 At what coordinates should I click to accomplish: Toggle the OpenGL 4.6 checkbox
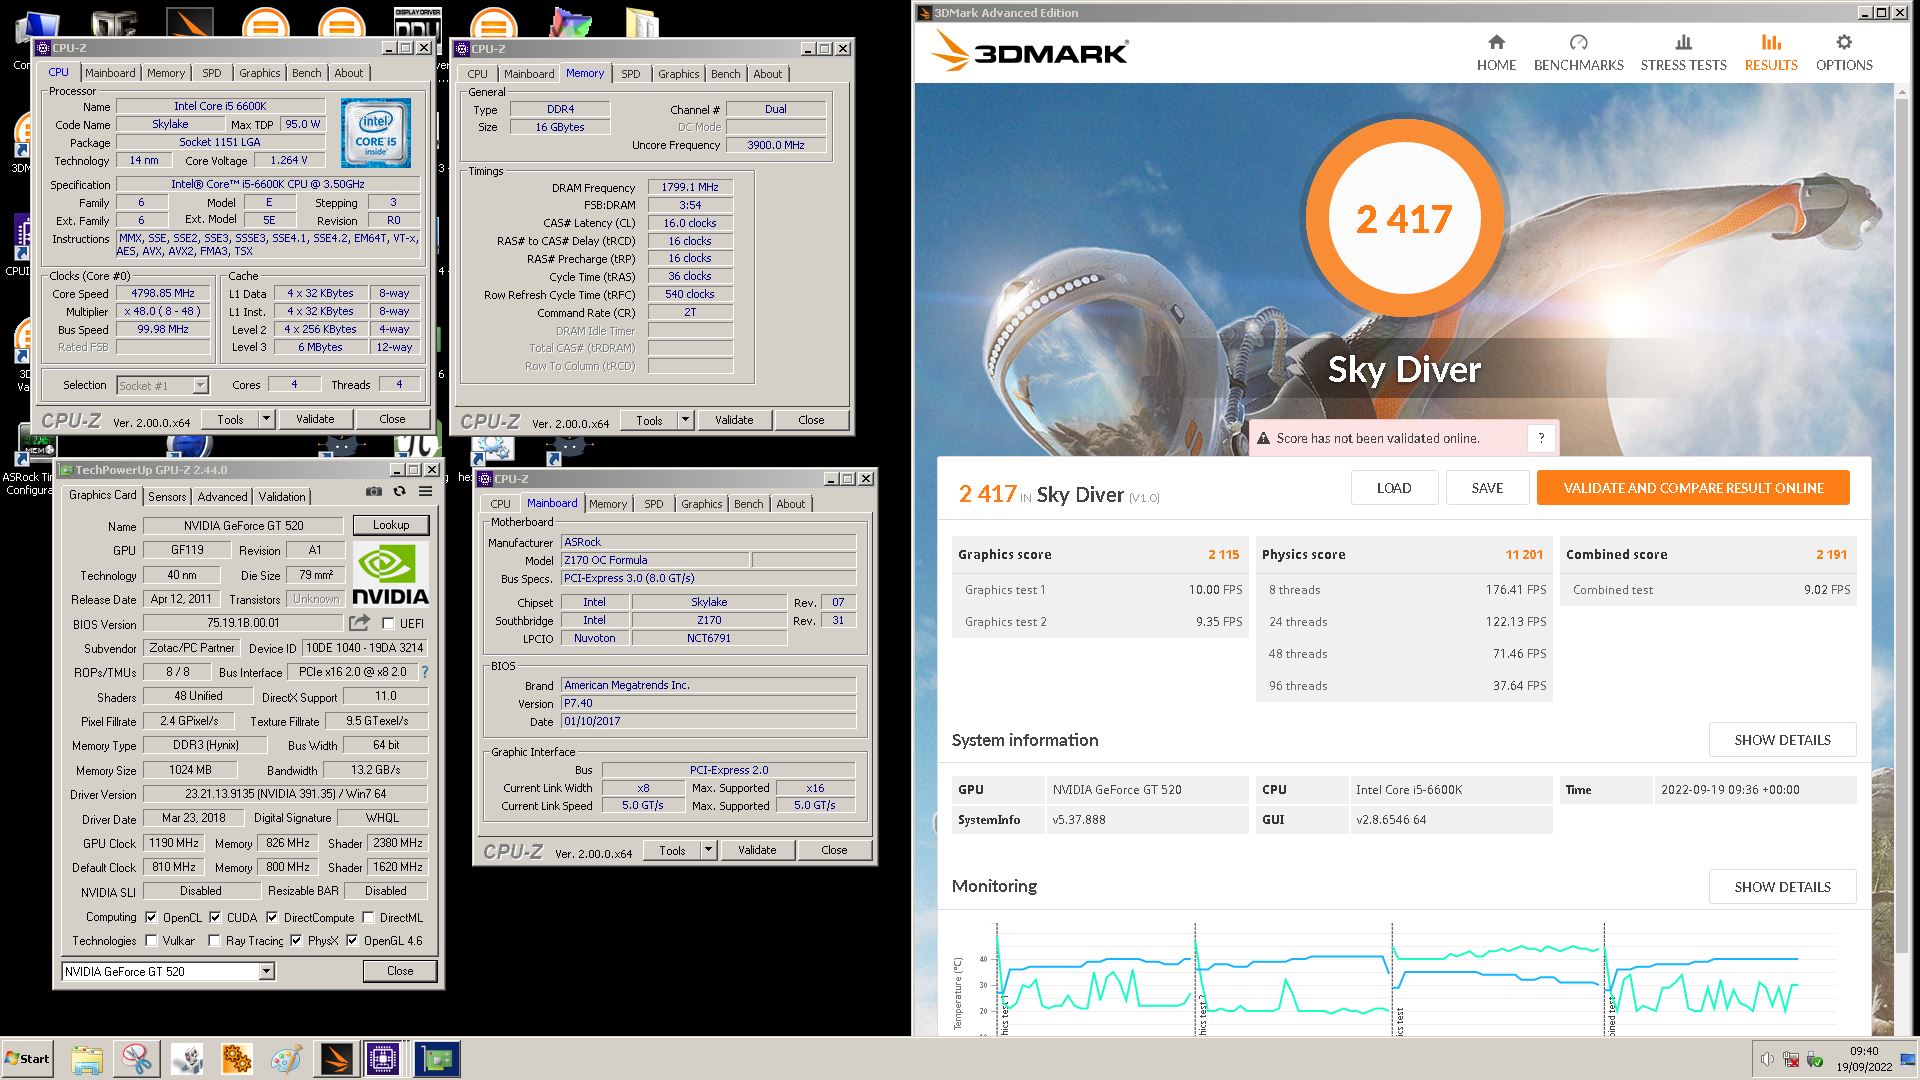352,940
